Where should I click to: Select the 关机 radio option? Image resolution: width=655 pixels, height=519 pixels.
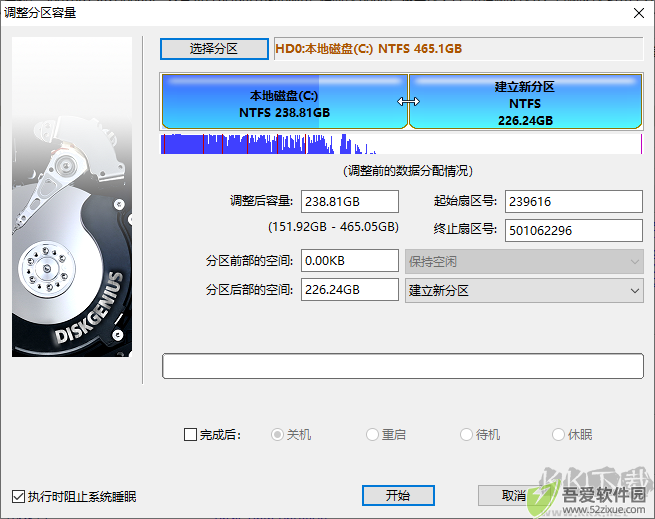[x=277, y=435]
